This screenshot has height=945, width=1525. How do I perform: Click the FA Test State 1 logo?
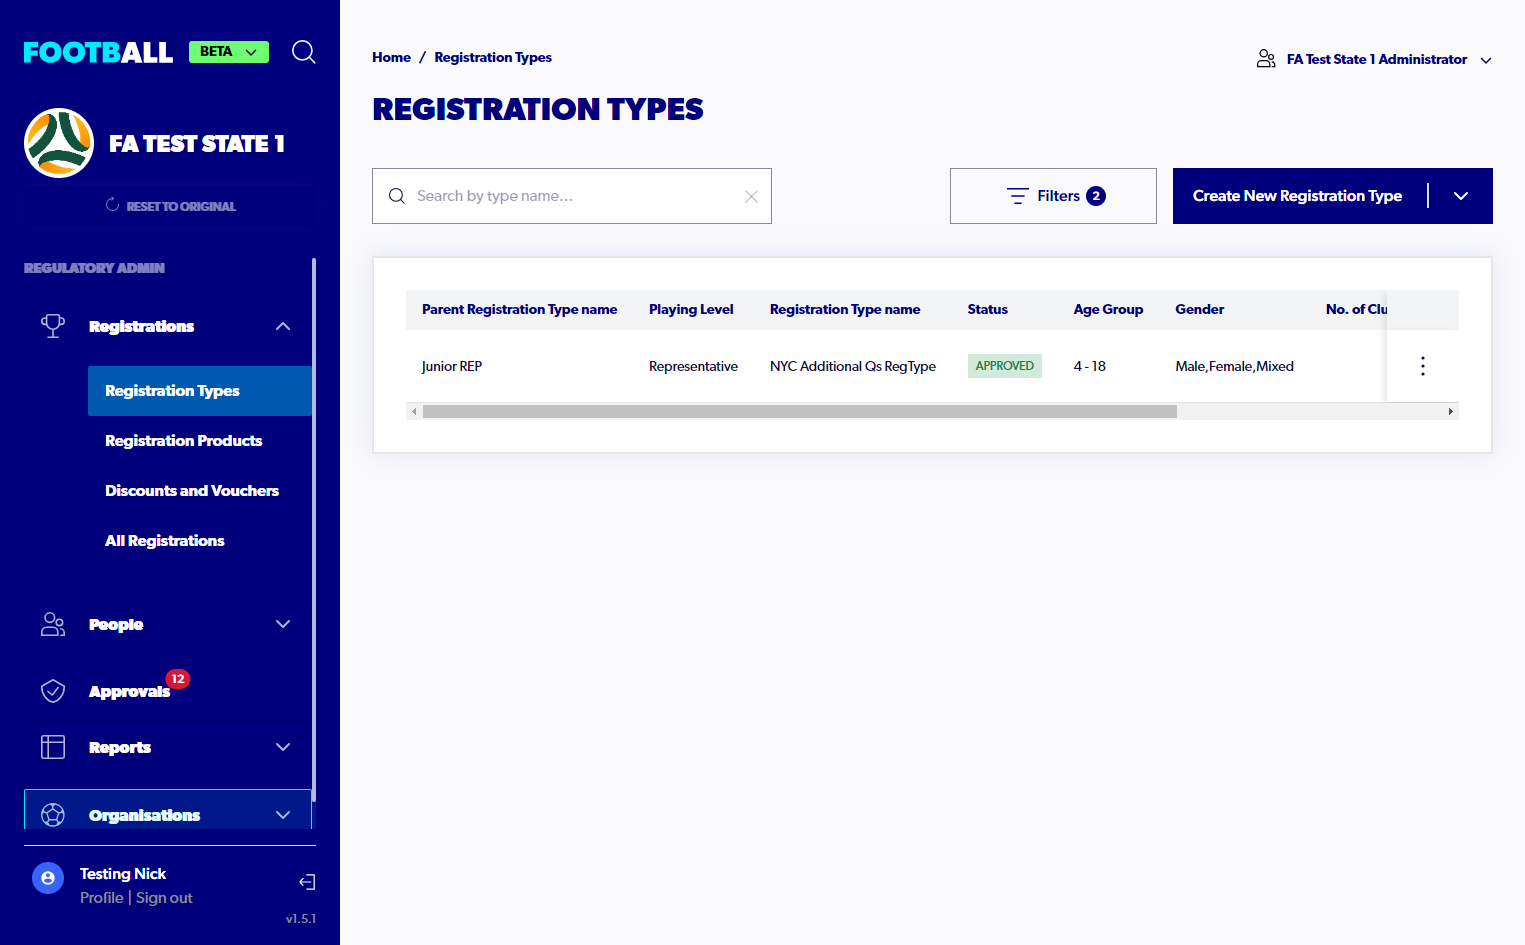[x=59, y=143]
